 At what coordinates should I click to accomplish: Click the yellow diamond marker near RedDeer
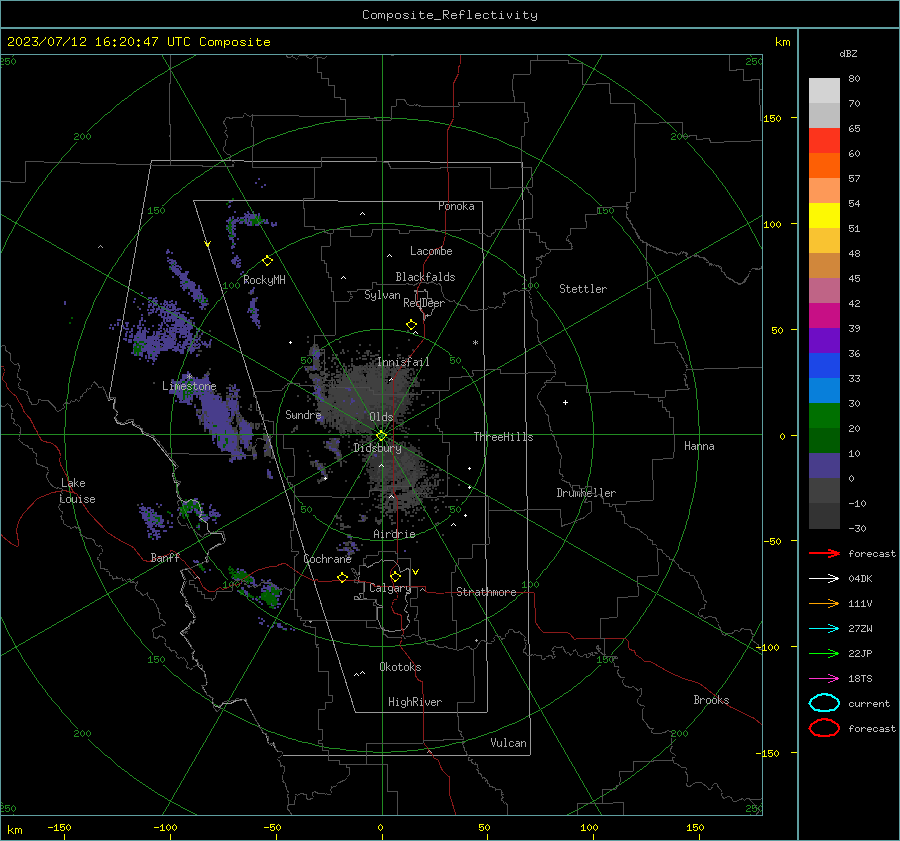[411, 325]
